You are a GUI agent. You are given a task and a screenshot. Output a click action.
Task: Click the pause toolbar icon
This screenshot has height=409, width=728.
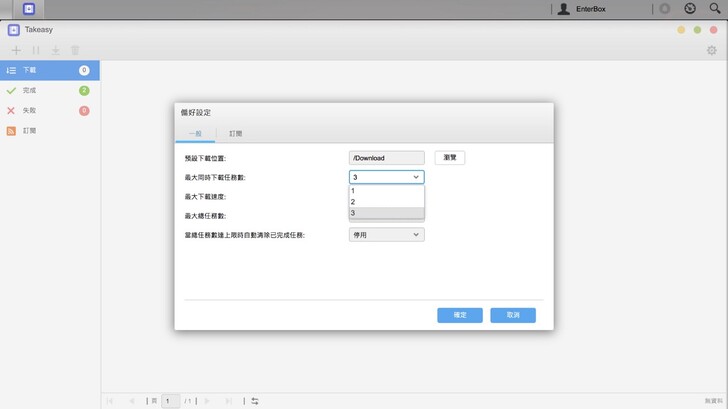[36, 50]
